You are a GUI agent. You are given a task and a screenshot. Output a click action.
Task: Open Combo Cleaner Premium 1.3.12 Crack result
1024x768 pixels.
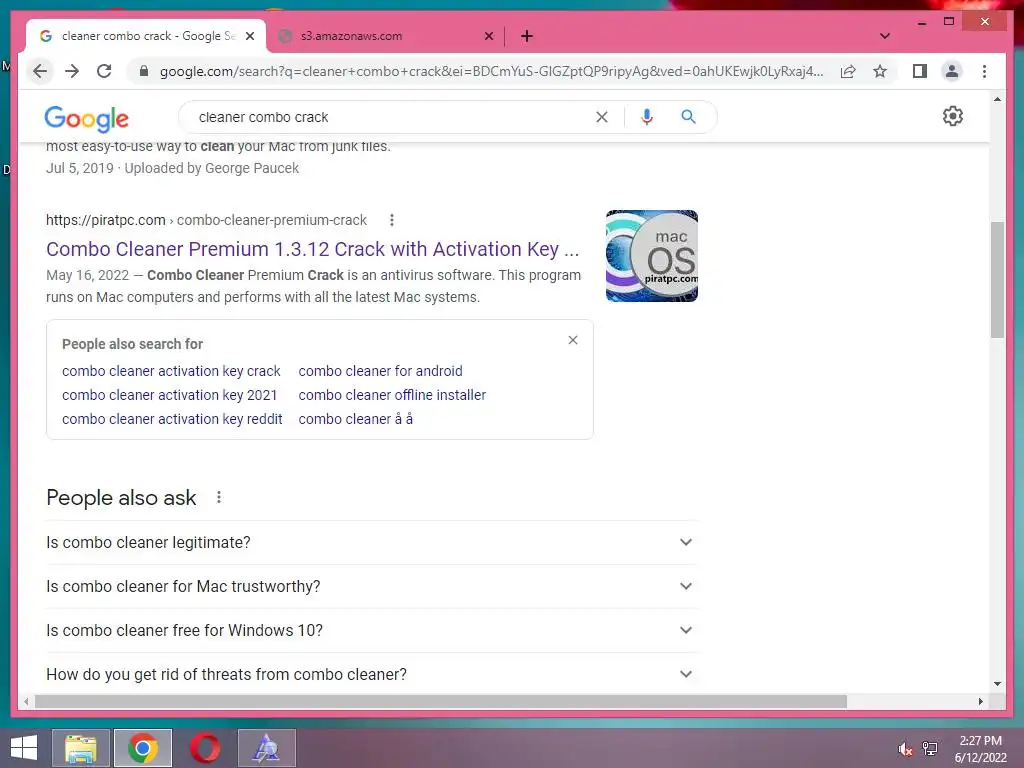(x=312, y=249)
